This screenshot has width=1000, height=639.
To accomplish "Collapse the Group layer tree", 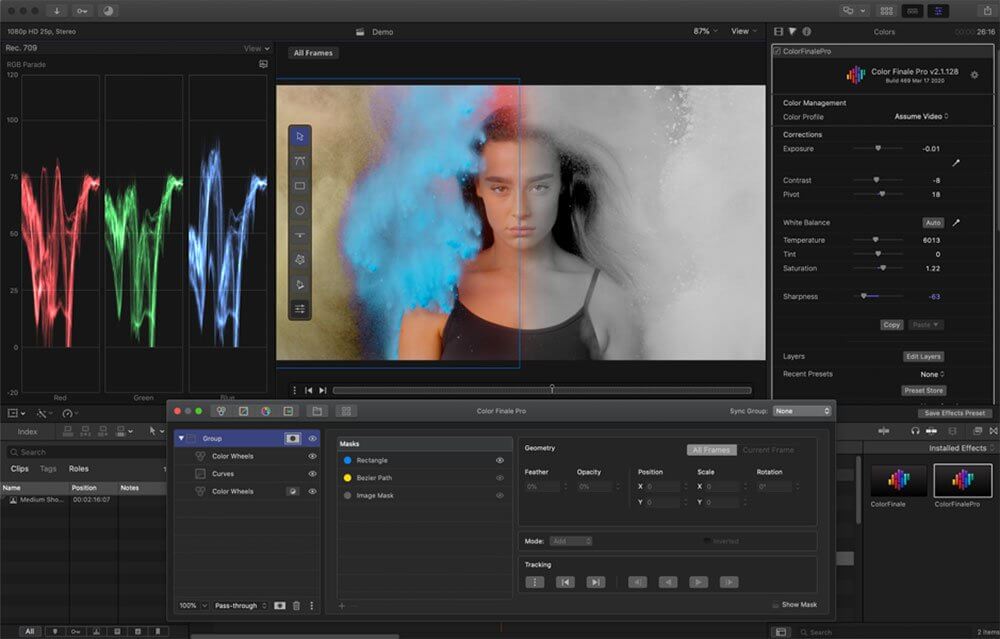I will 181,439.
